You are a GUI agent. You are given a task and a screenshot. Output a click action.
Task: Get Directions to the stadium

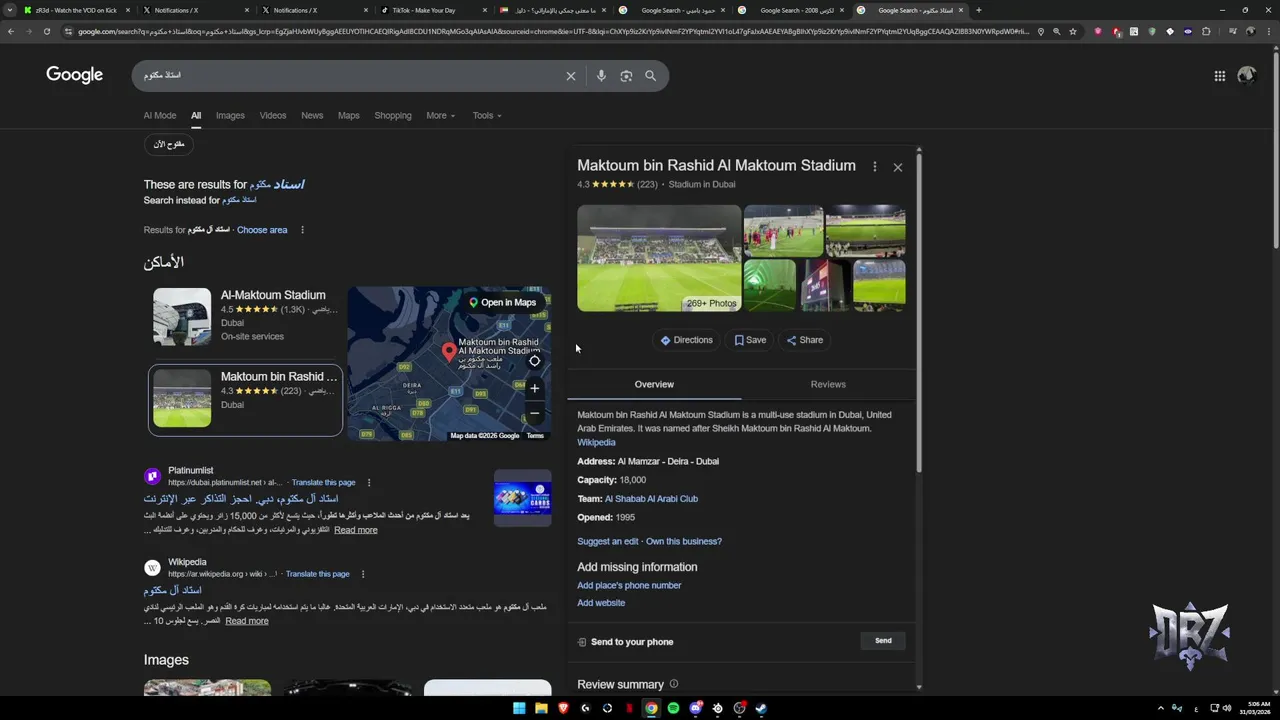click(x=686, y=340)
